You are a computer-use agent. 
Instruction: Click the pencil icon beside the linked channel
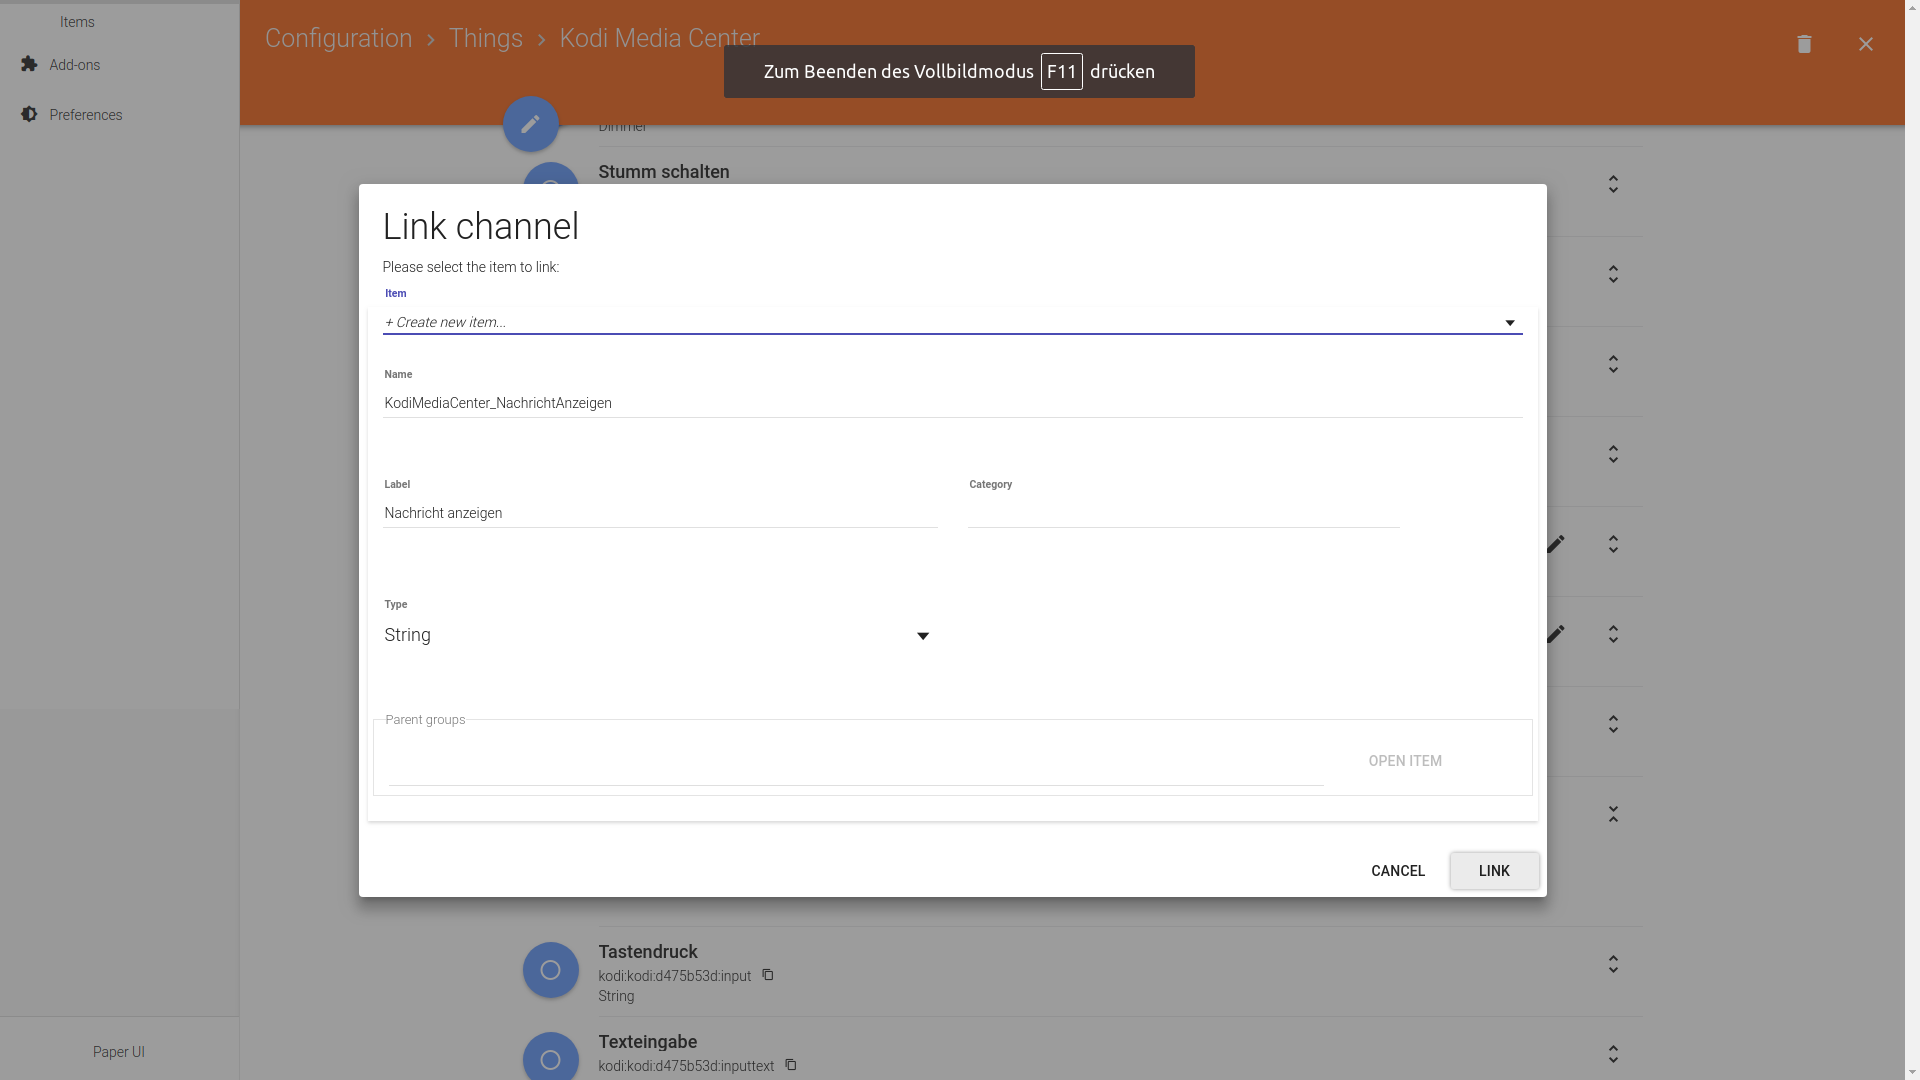click(1556, 544)
